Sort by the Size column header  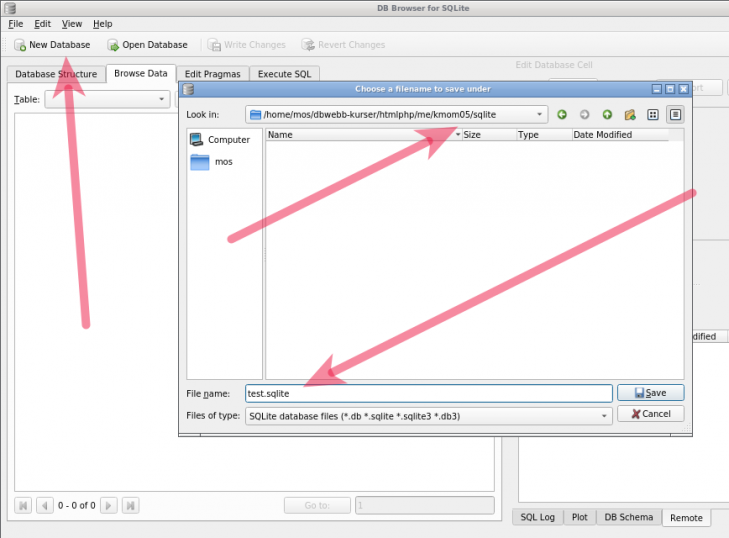[489, 135]
